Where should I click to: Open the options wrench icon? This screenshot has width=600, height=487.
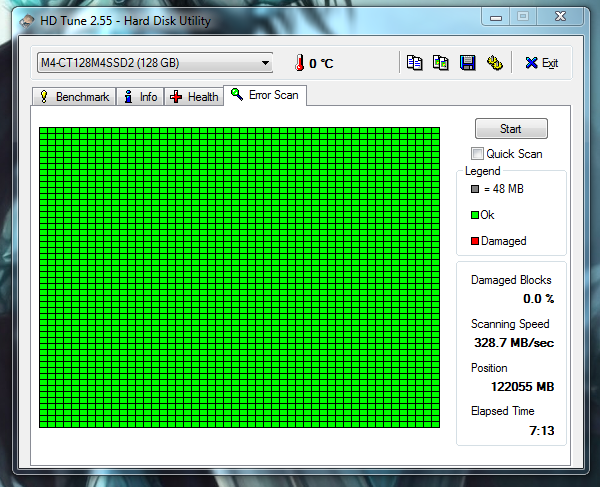coord(494,63)
